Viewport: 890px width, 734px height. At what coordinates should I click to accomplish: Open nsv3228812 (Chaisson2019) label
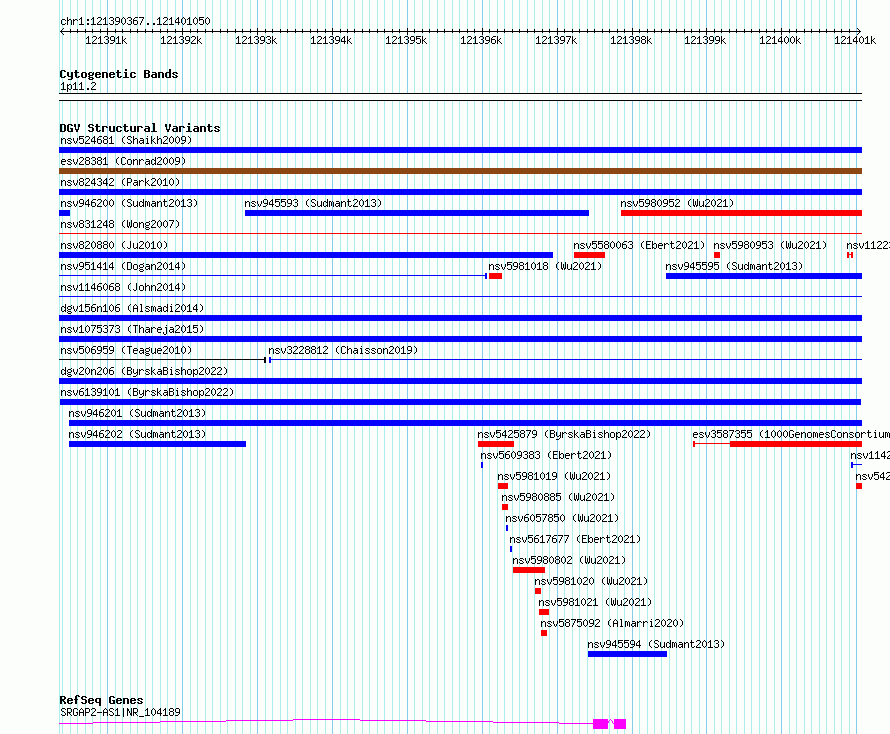(x=343, y=350)
